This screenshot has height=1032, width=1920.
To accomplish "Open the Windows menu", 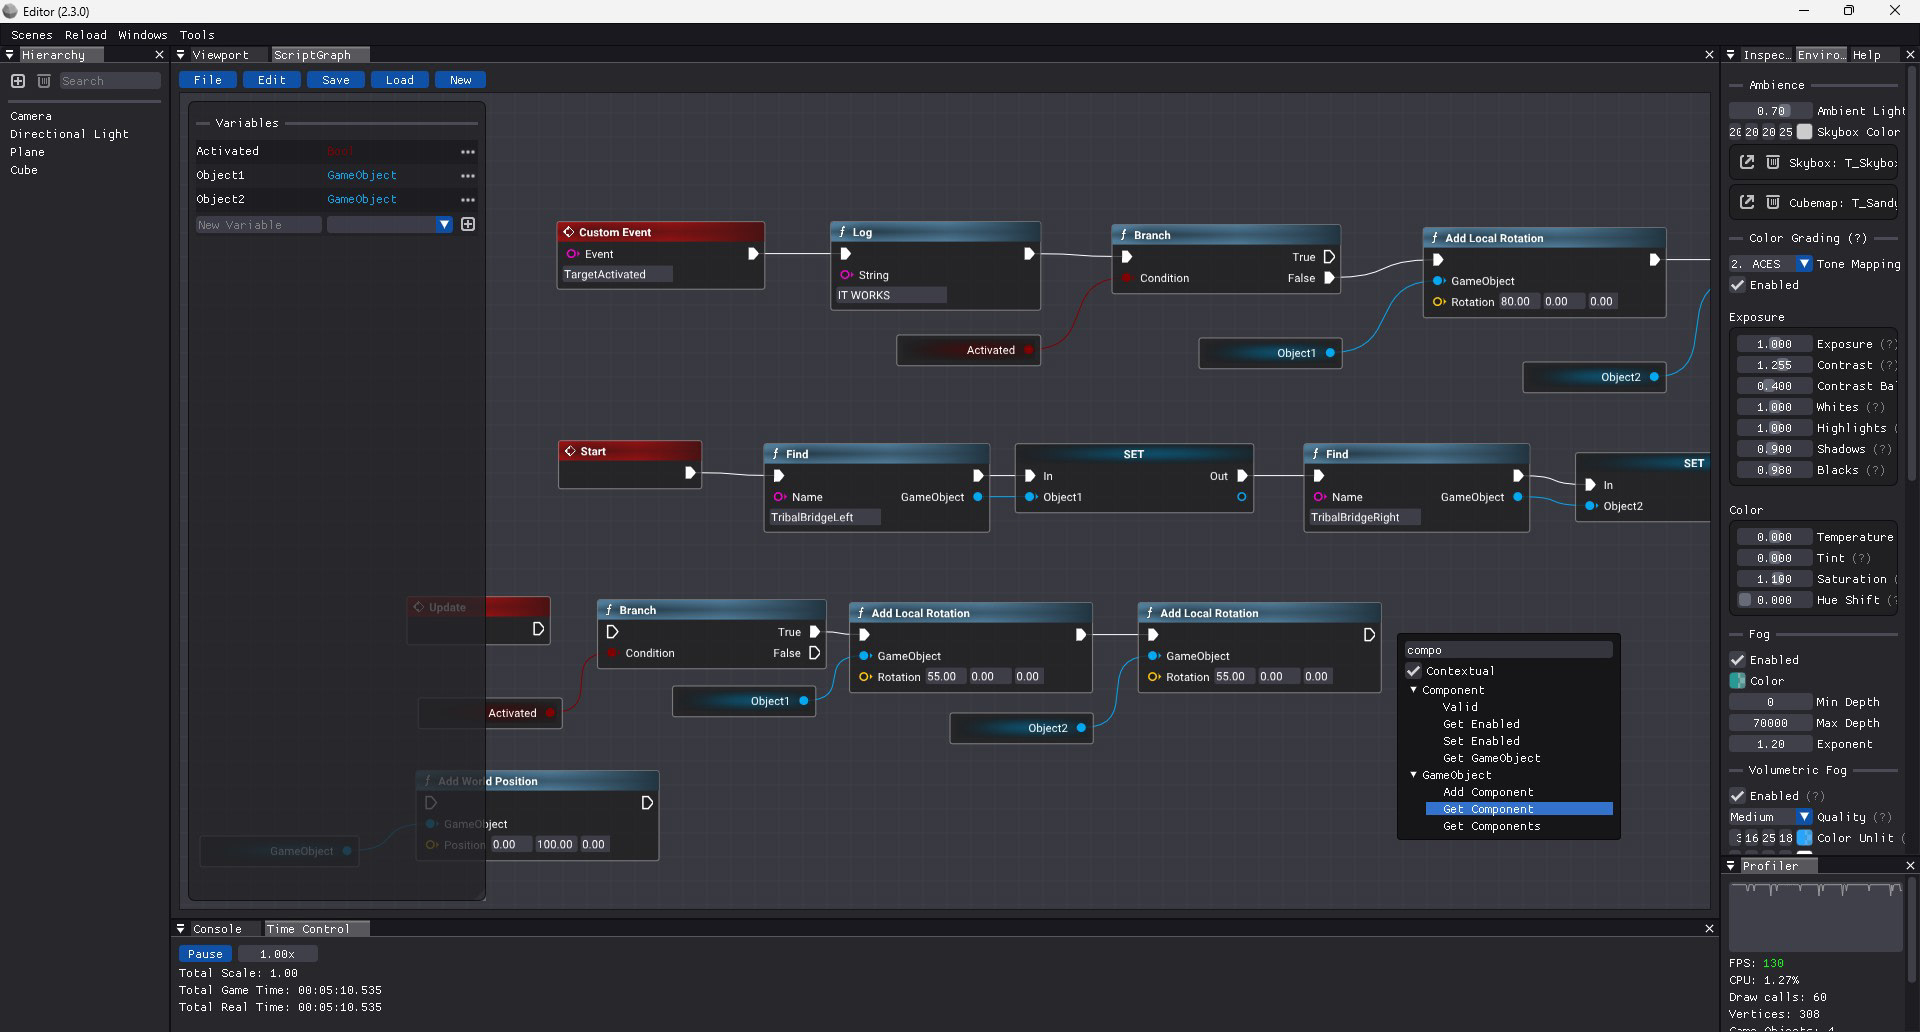I will 143,35.
